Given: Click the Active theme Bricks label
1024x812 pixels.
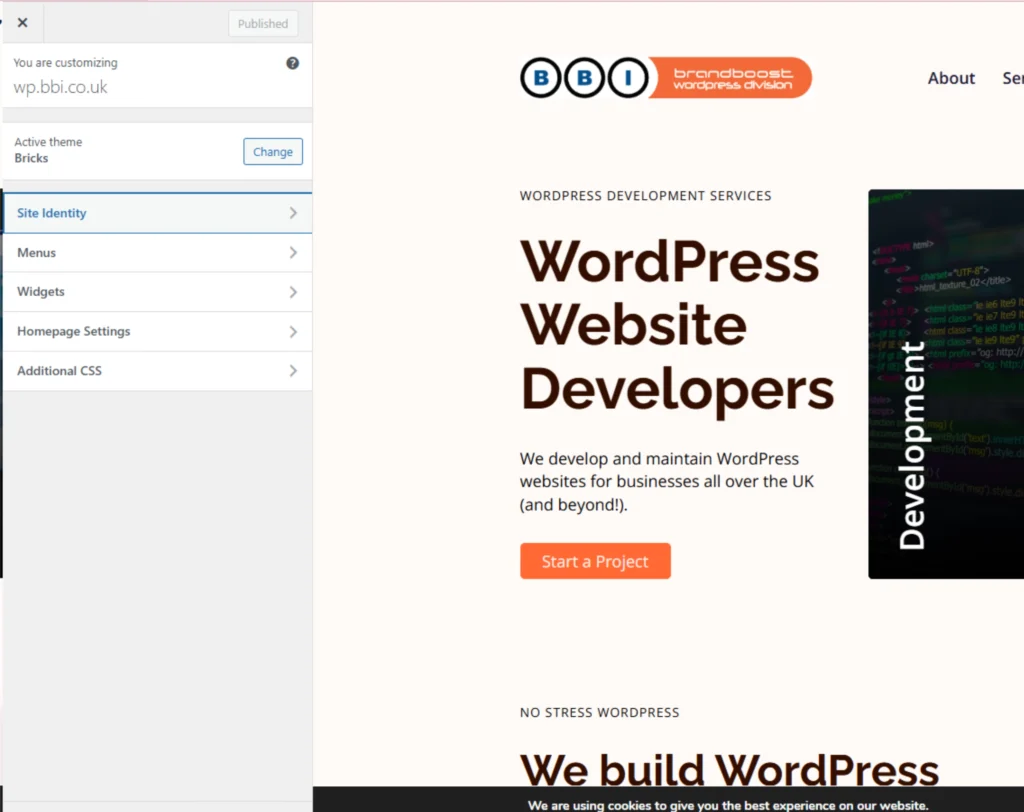Looking at the screenshot, I should click(48, 150).
